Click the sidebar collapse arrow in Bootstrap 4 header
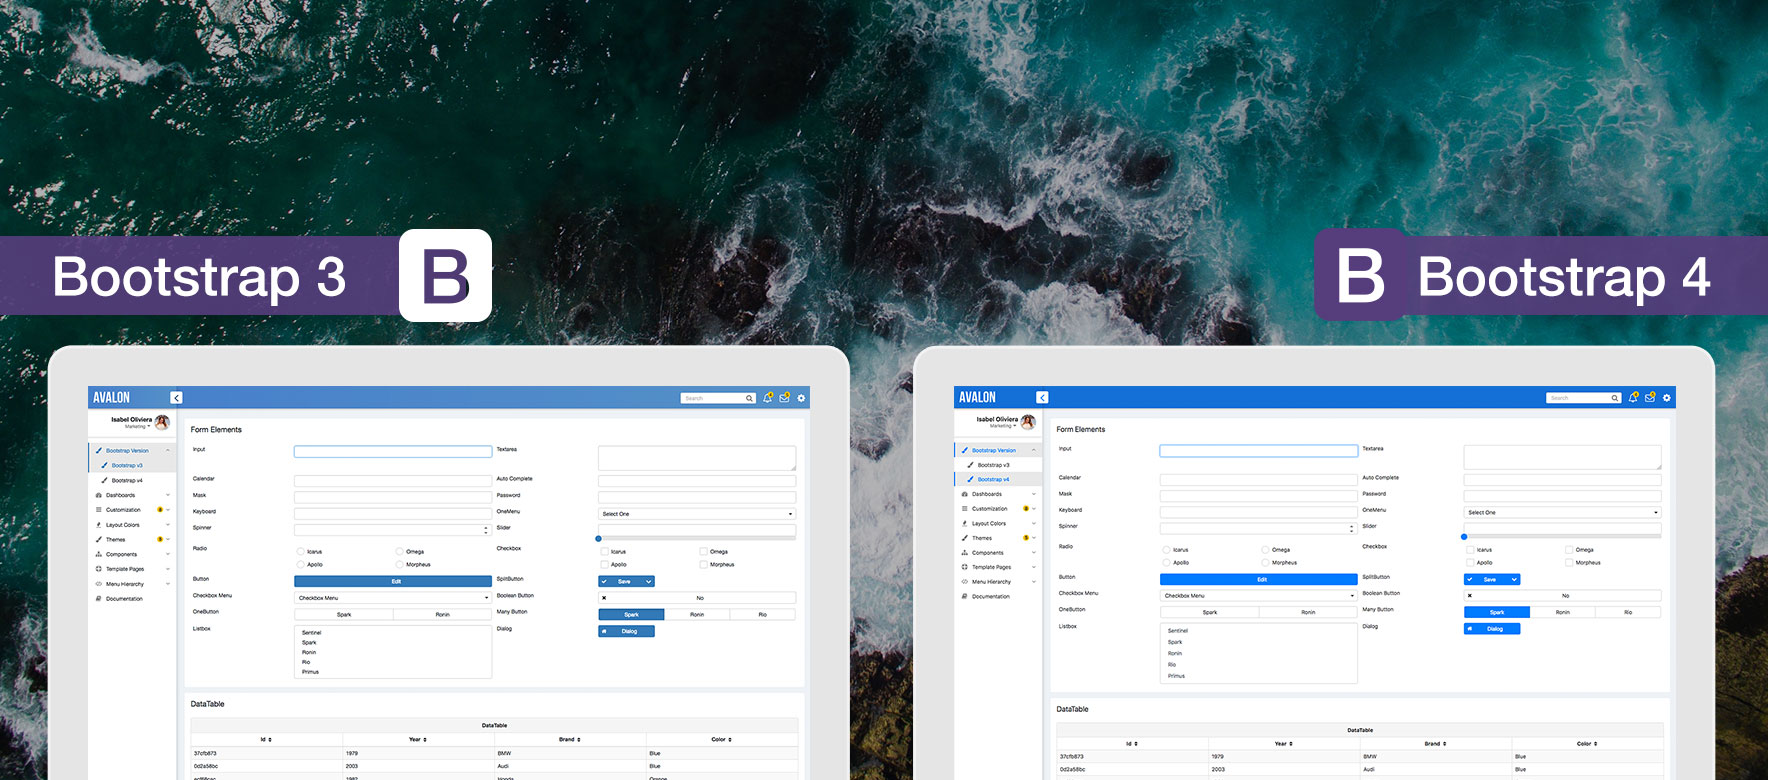Image resolution: width=1768 pixels, height=780 pixels. coord(1042,398)
